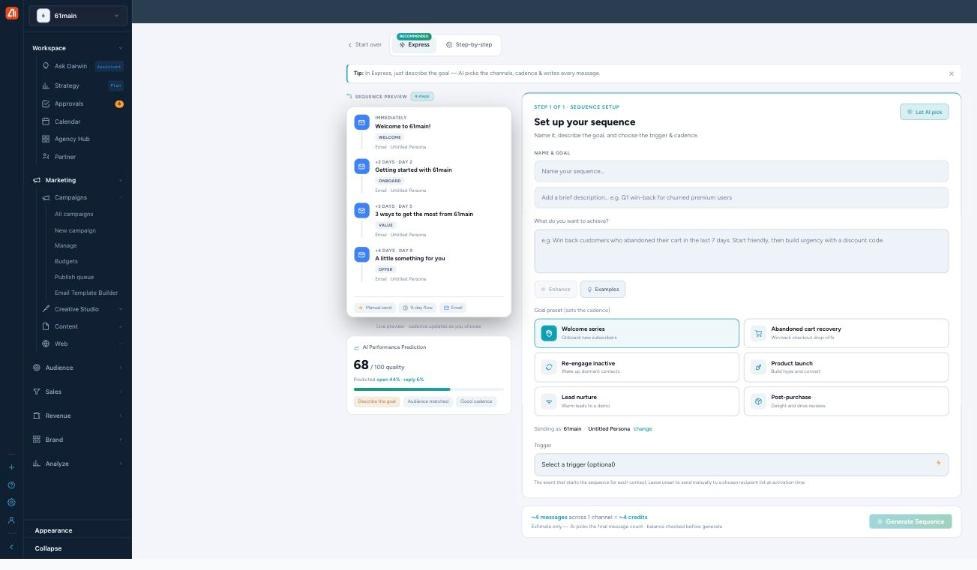This screenshot has height=570, width=977.
Task: Open the Select a trigger dropdown
Action: tap(741, 465)
